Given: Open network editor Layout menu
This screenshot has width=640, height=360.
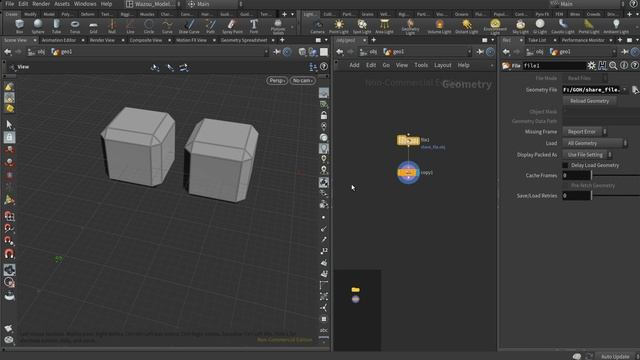Looking at the screenshot, I should click(442, 65).
